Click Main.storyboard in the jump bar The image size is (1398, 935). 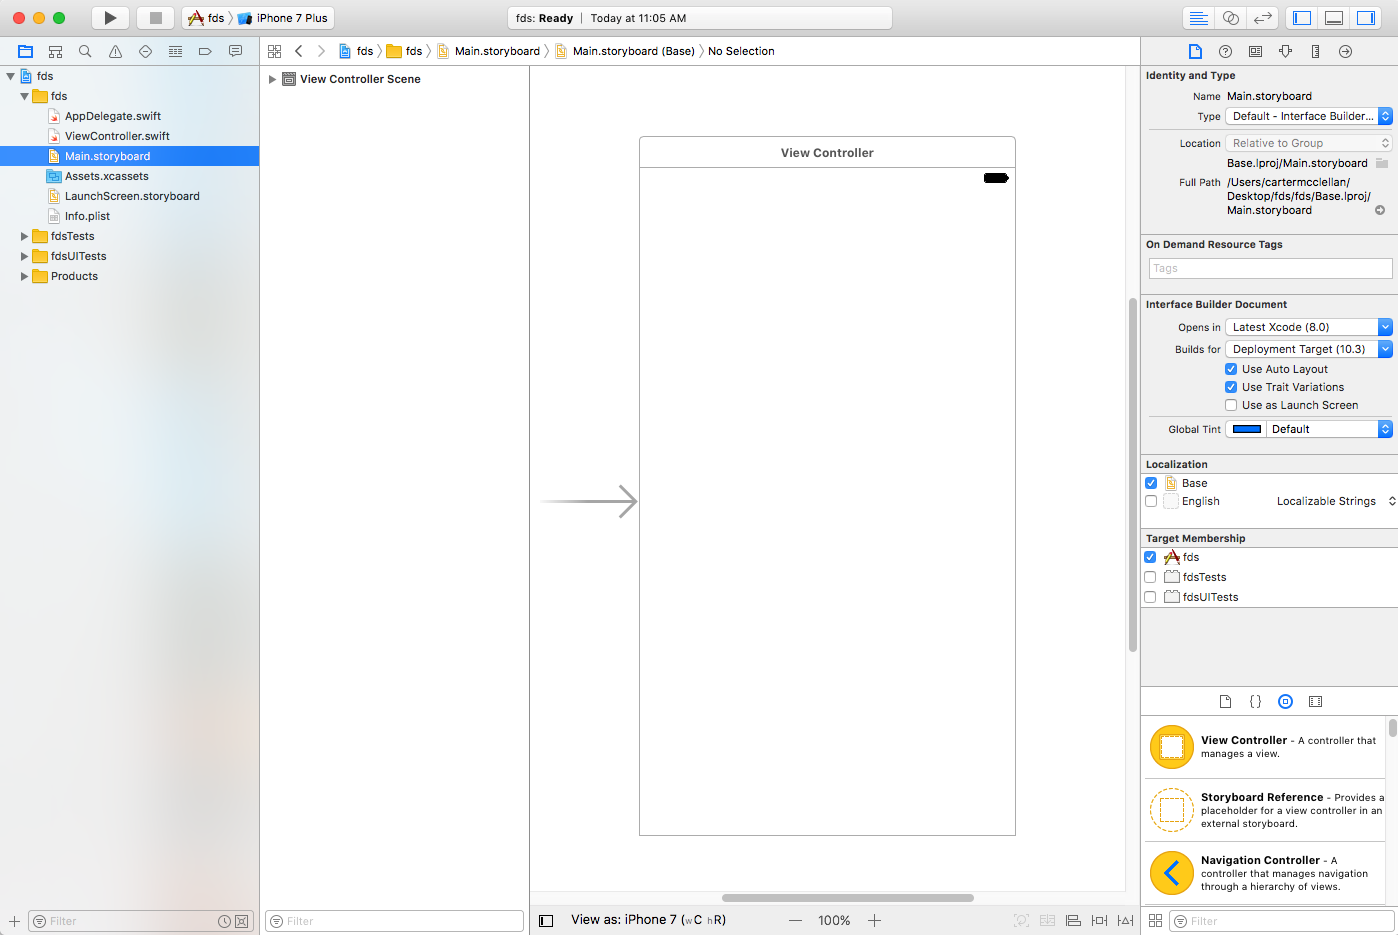[x=496, y=51]
